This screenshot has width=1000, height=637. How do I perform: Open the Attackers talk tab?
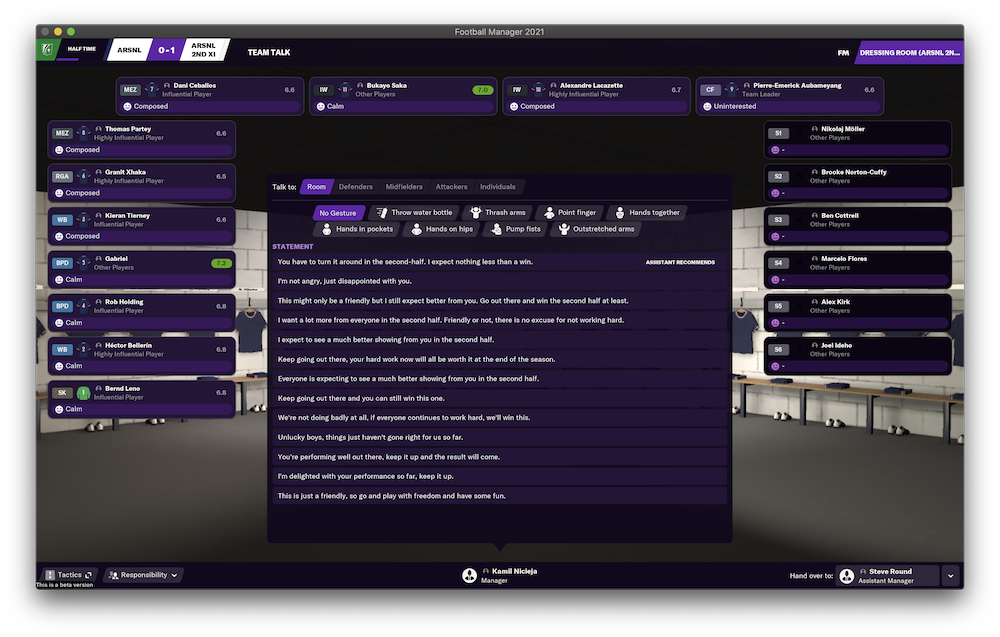451,187
